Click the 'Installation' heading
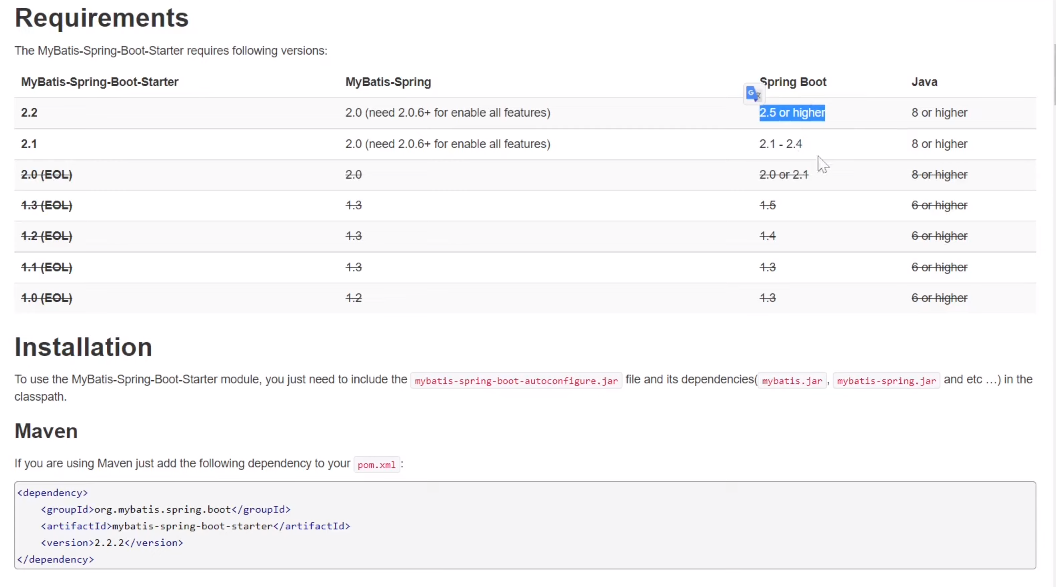Viewport: 1056px width, 587px height. pos(83,347)
